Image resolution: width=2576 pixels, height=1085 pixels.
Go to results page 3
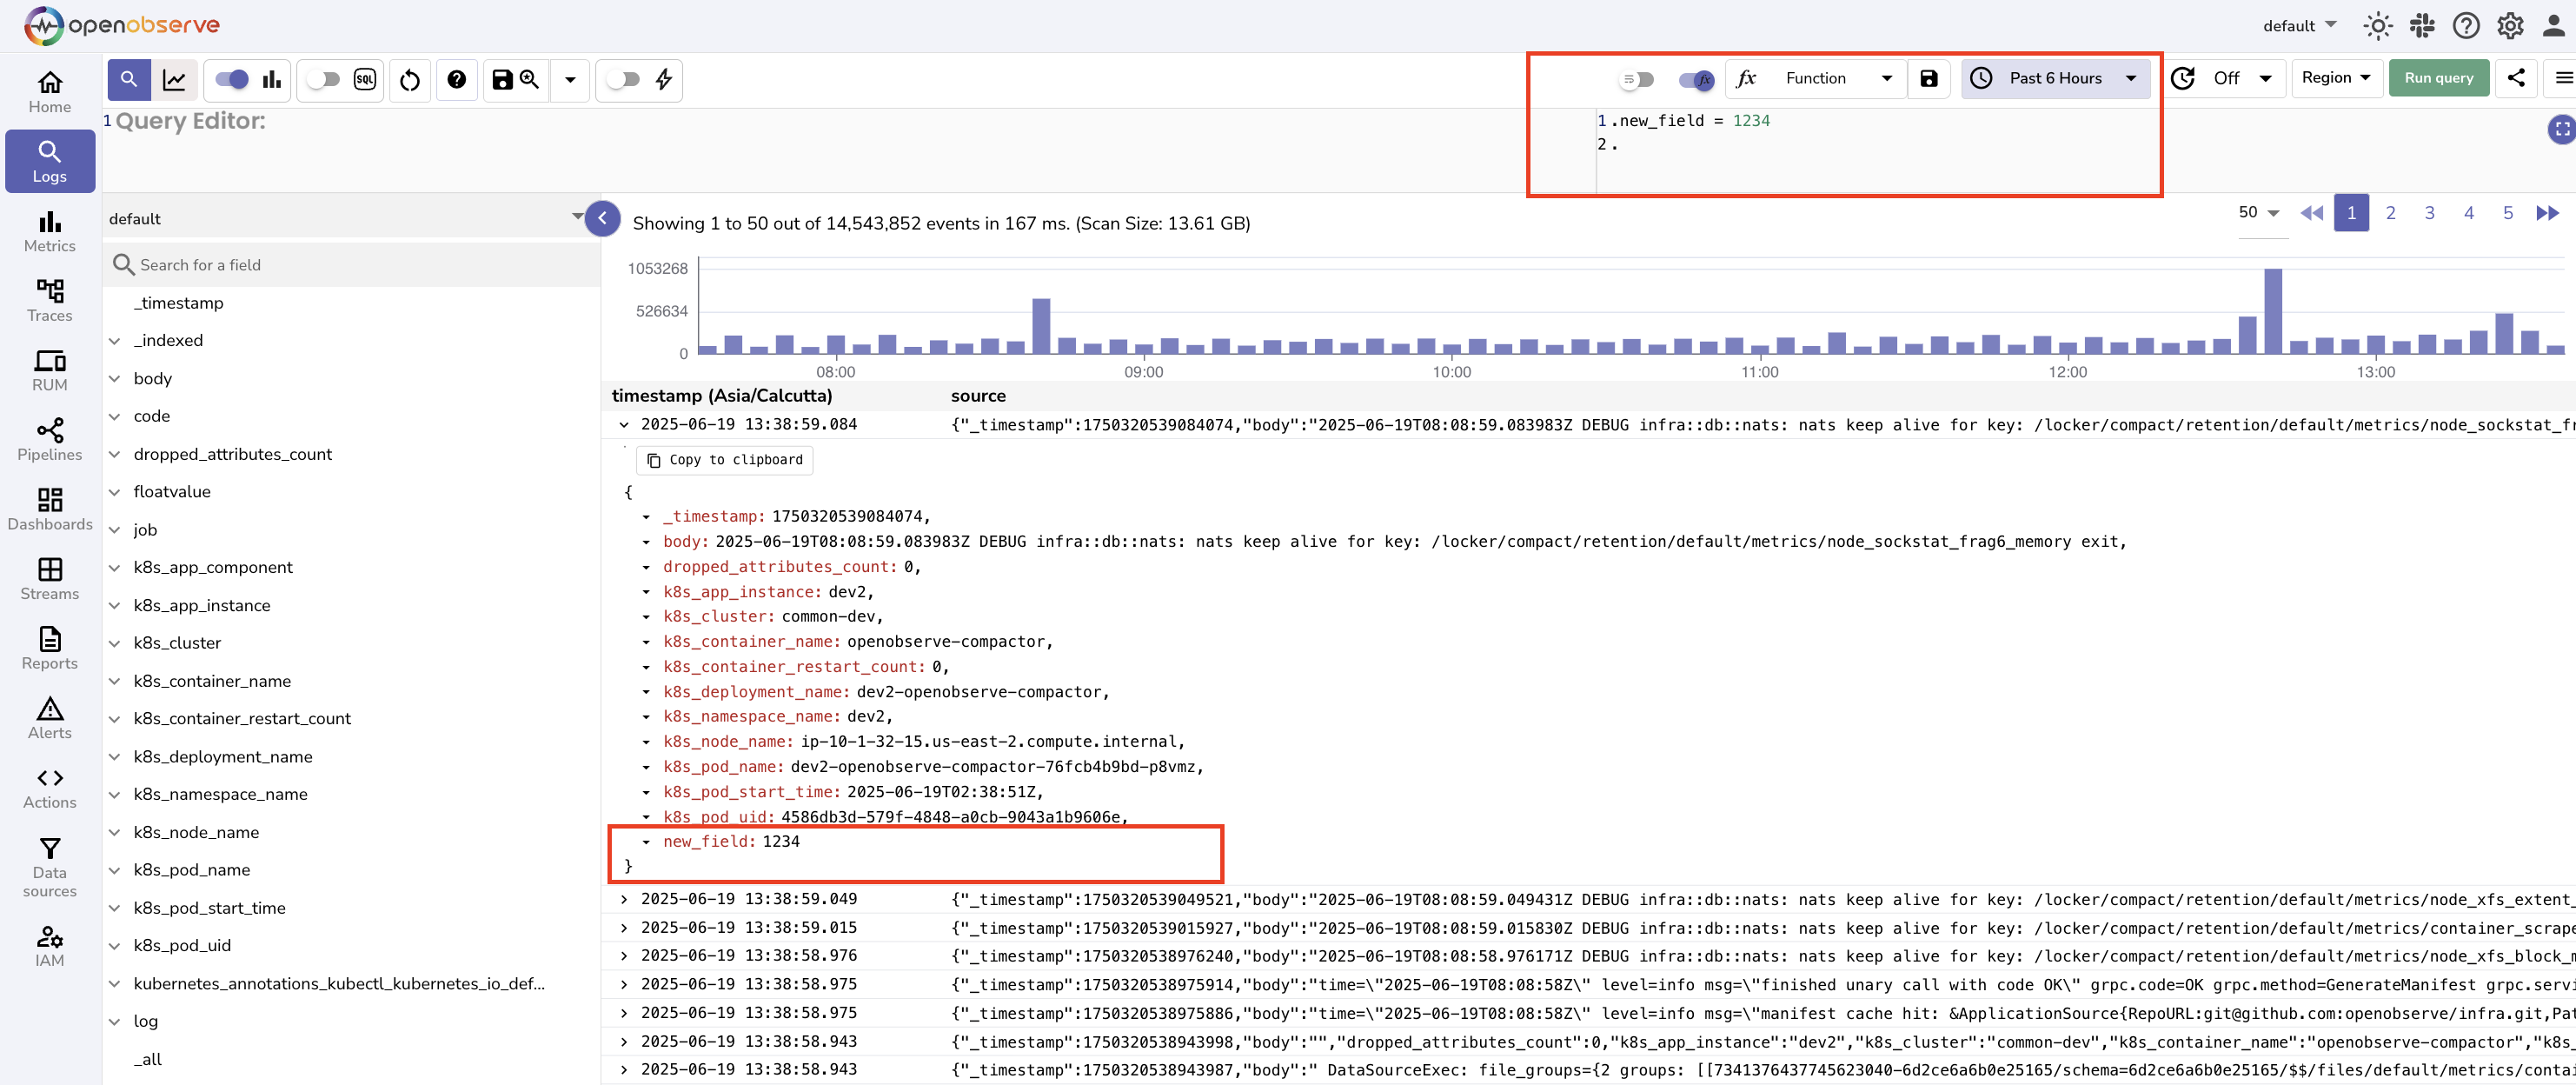[2429, 213]
